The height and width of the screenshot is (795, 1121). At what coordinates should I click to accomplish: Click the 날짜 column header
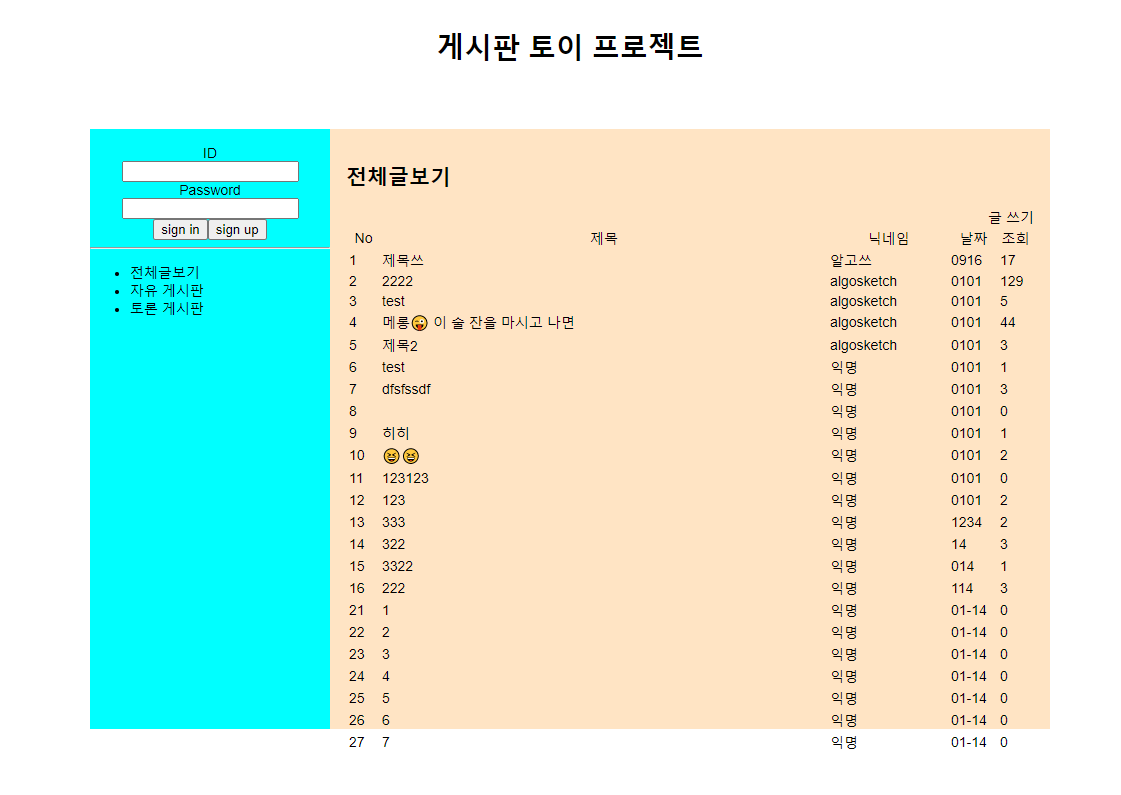pyautogui.click(x=973, y=238)
